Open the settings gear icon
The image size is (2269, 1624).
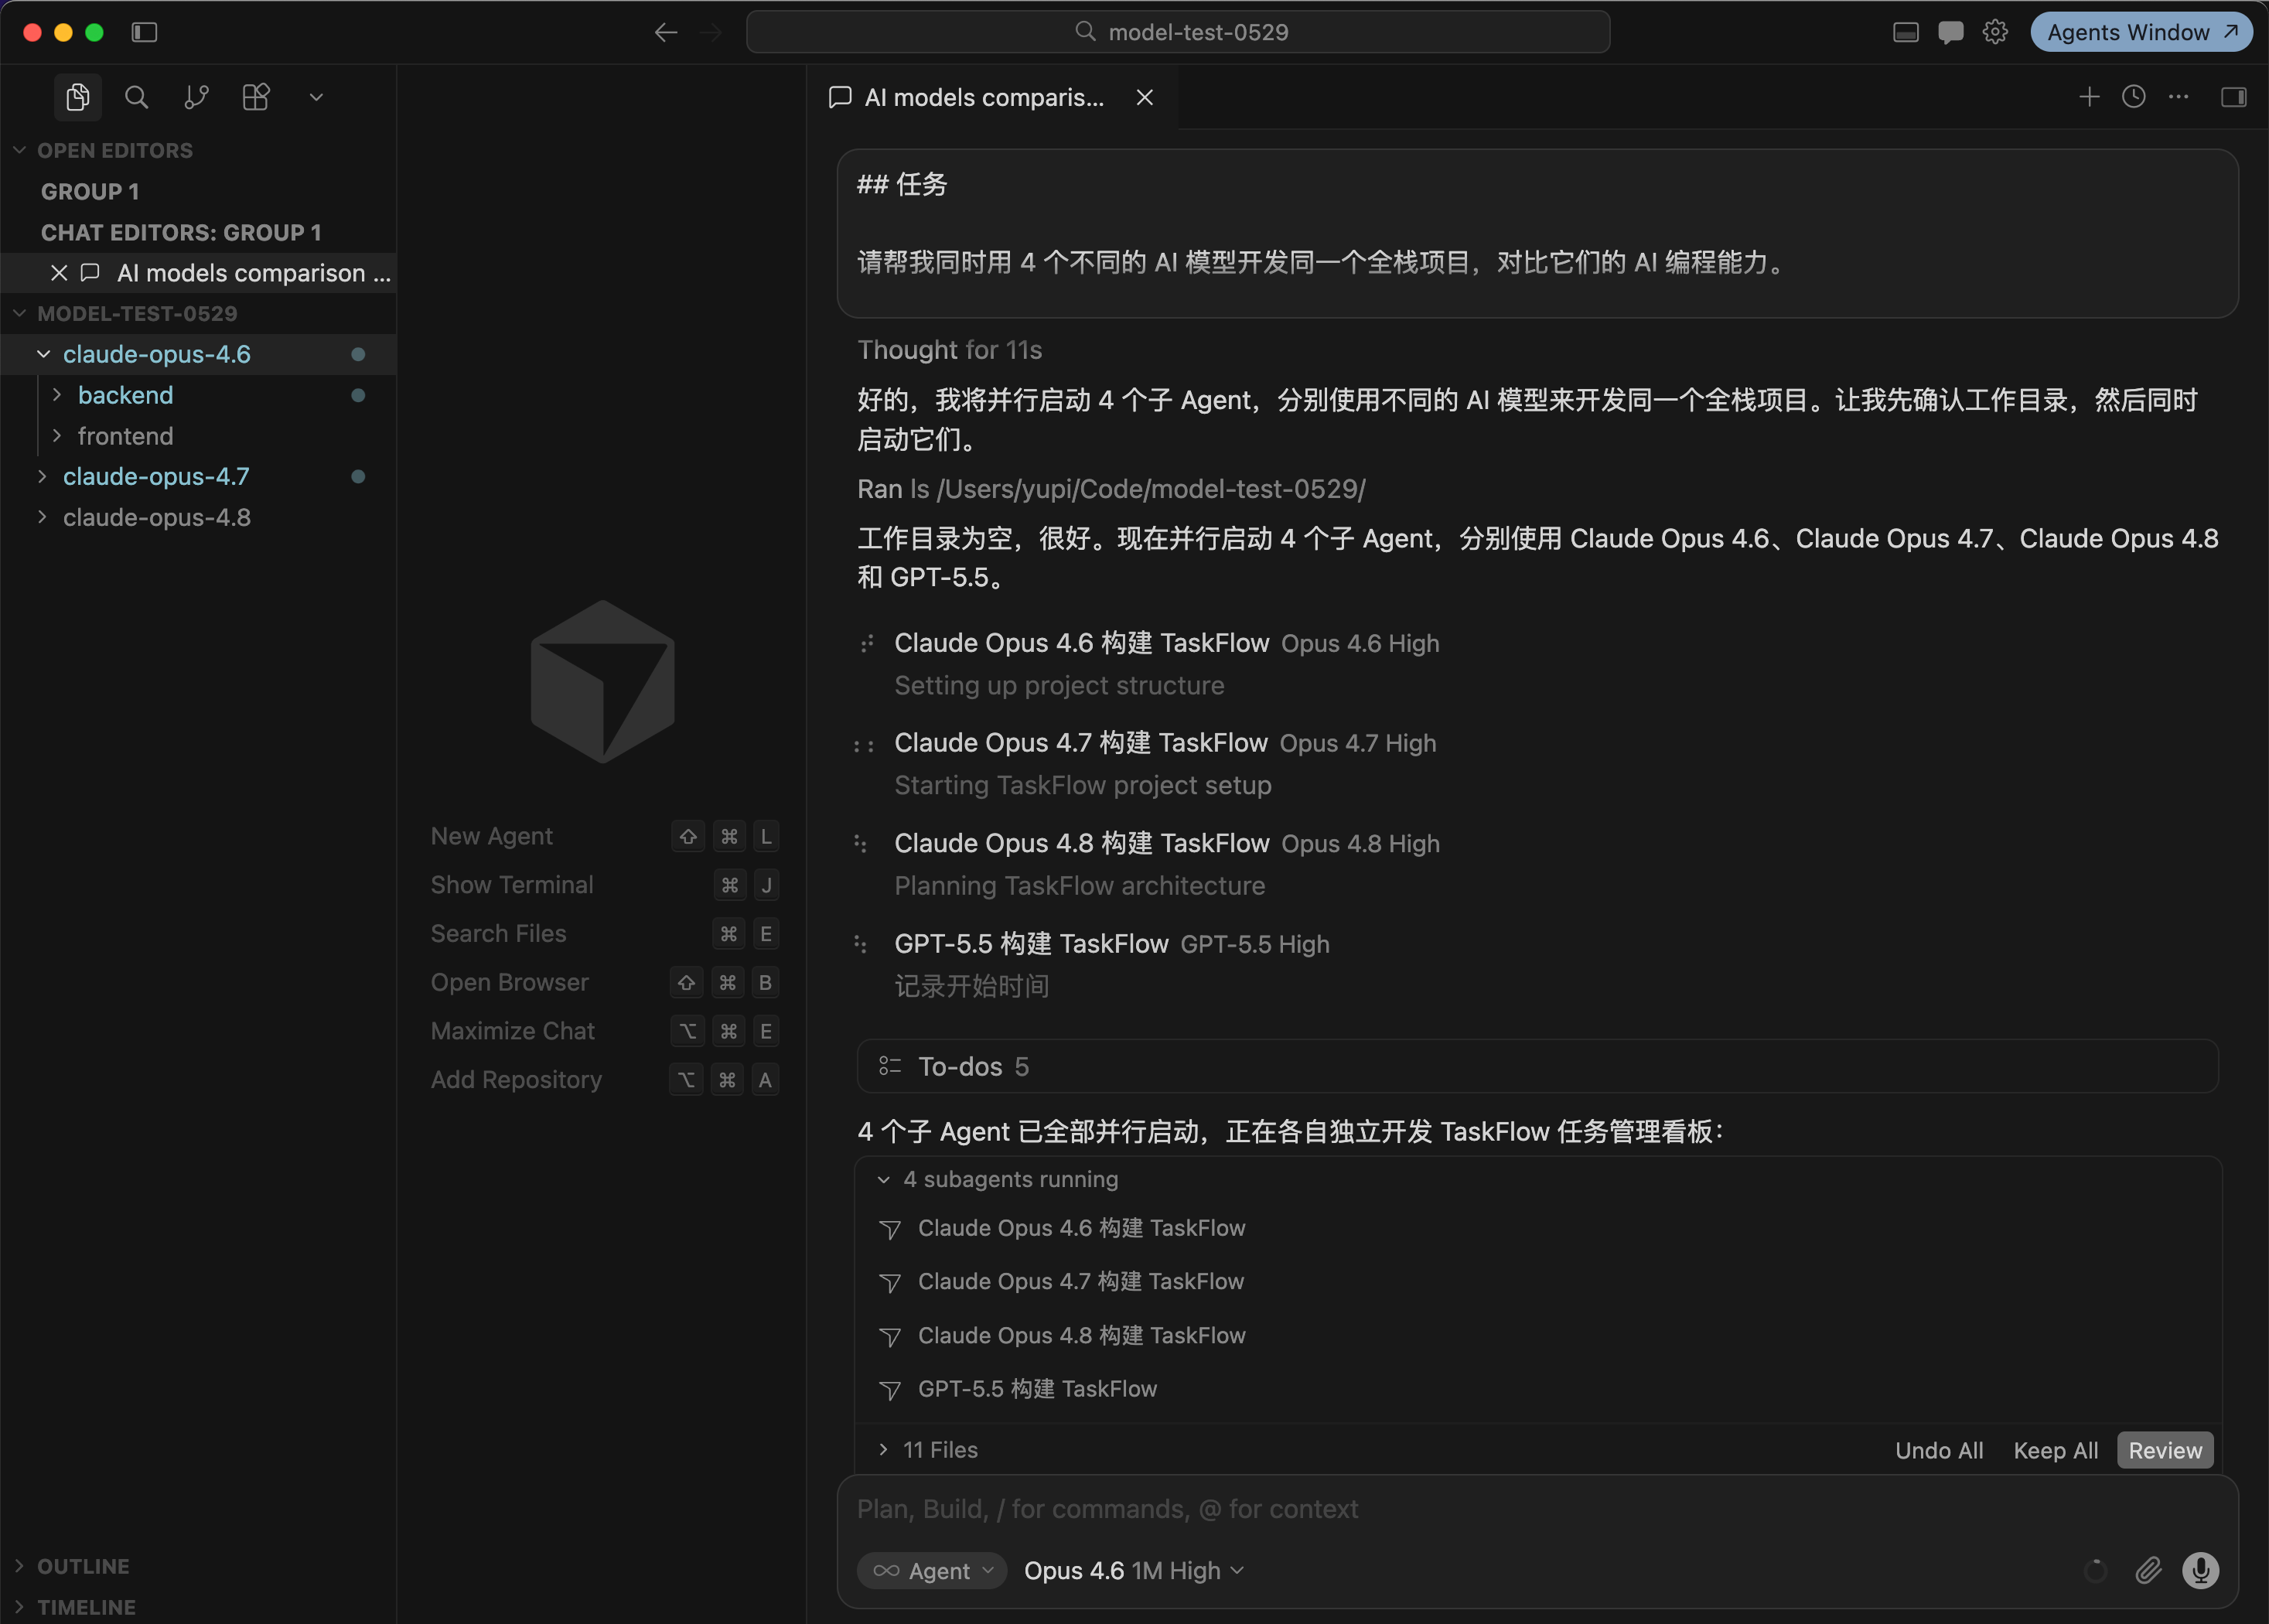pyautogui.click(x=1995, y=32)
